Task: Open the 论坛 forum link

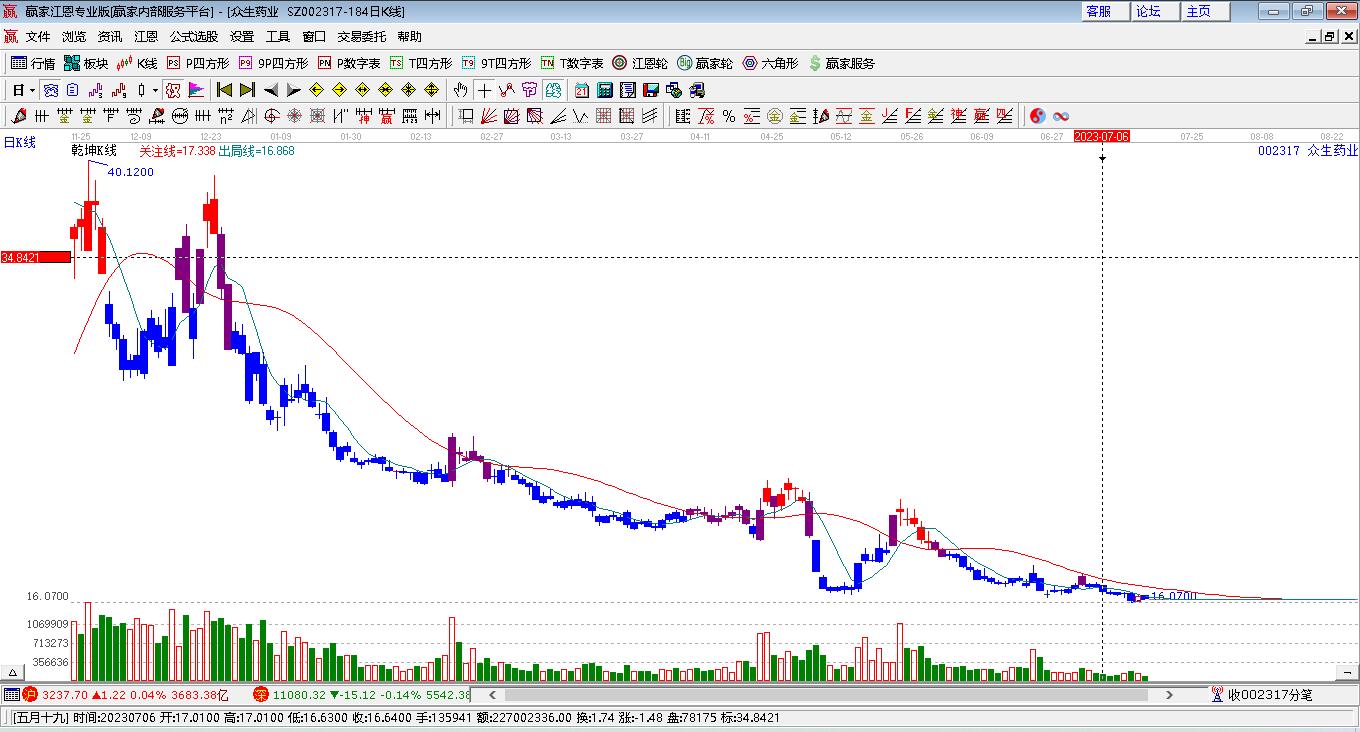Action: (x=1148, y=11)
